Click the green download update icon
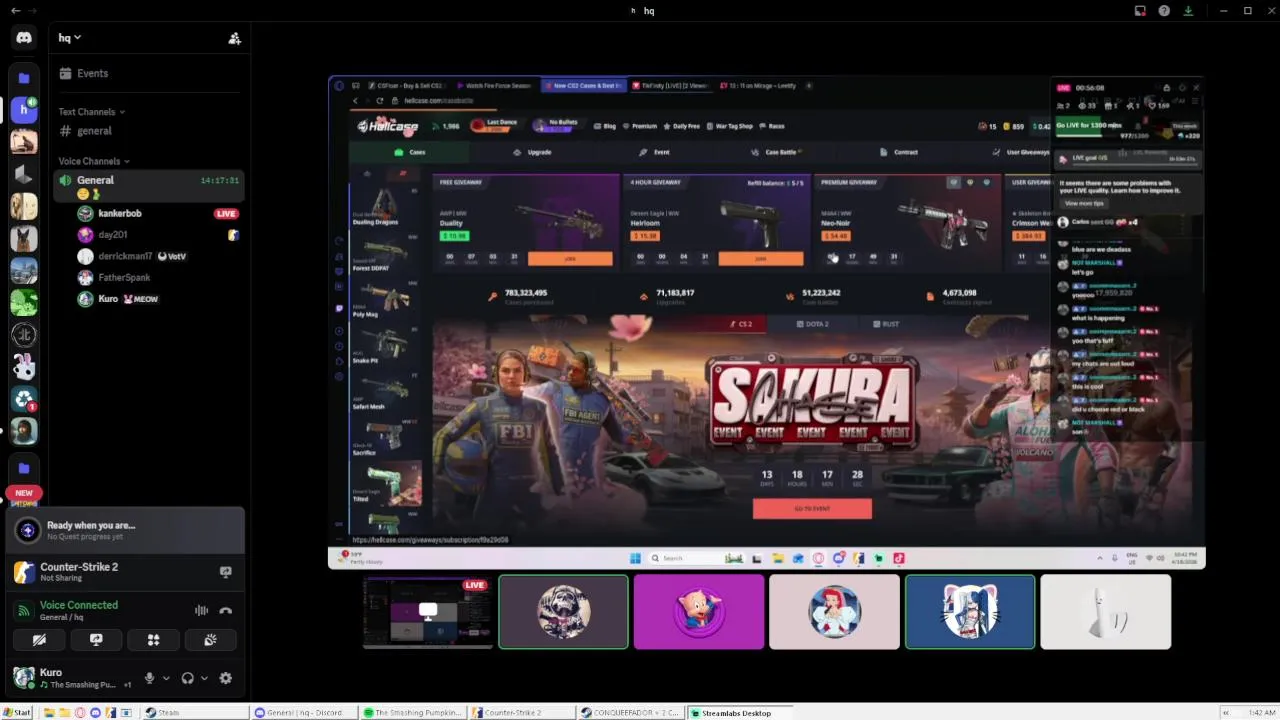The width and height of the screenshot is (1280, 720). tap(1188, 11)
